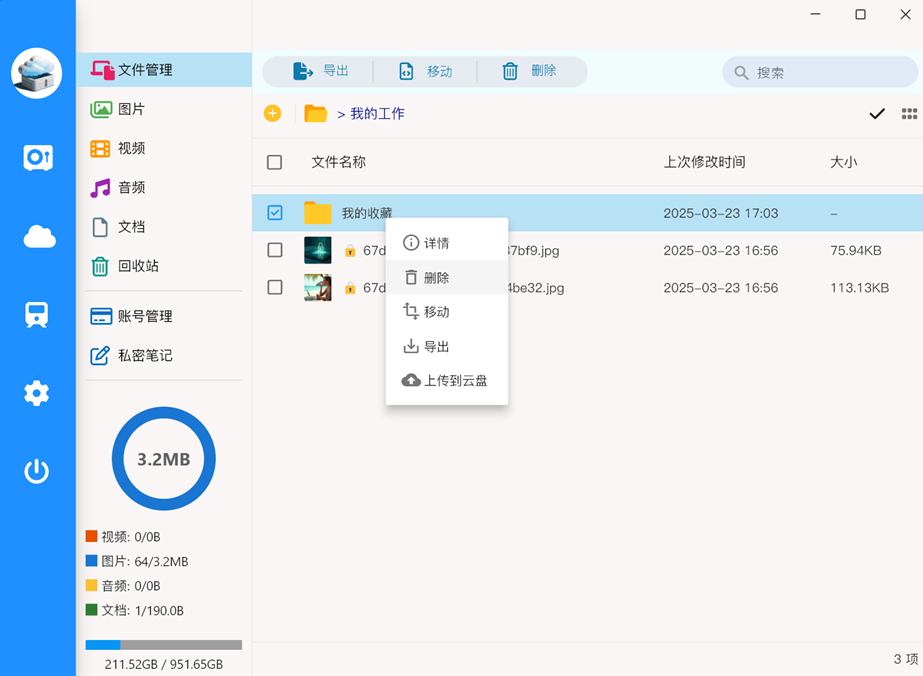Open the safe box icon in blue sidebar
This screenshot has width=923, height=676.
tap(38, 158)
